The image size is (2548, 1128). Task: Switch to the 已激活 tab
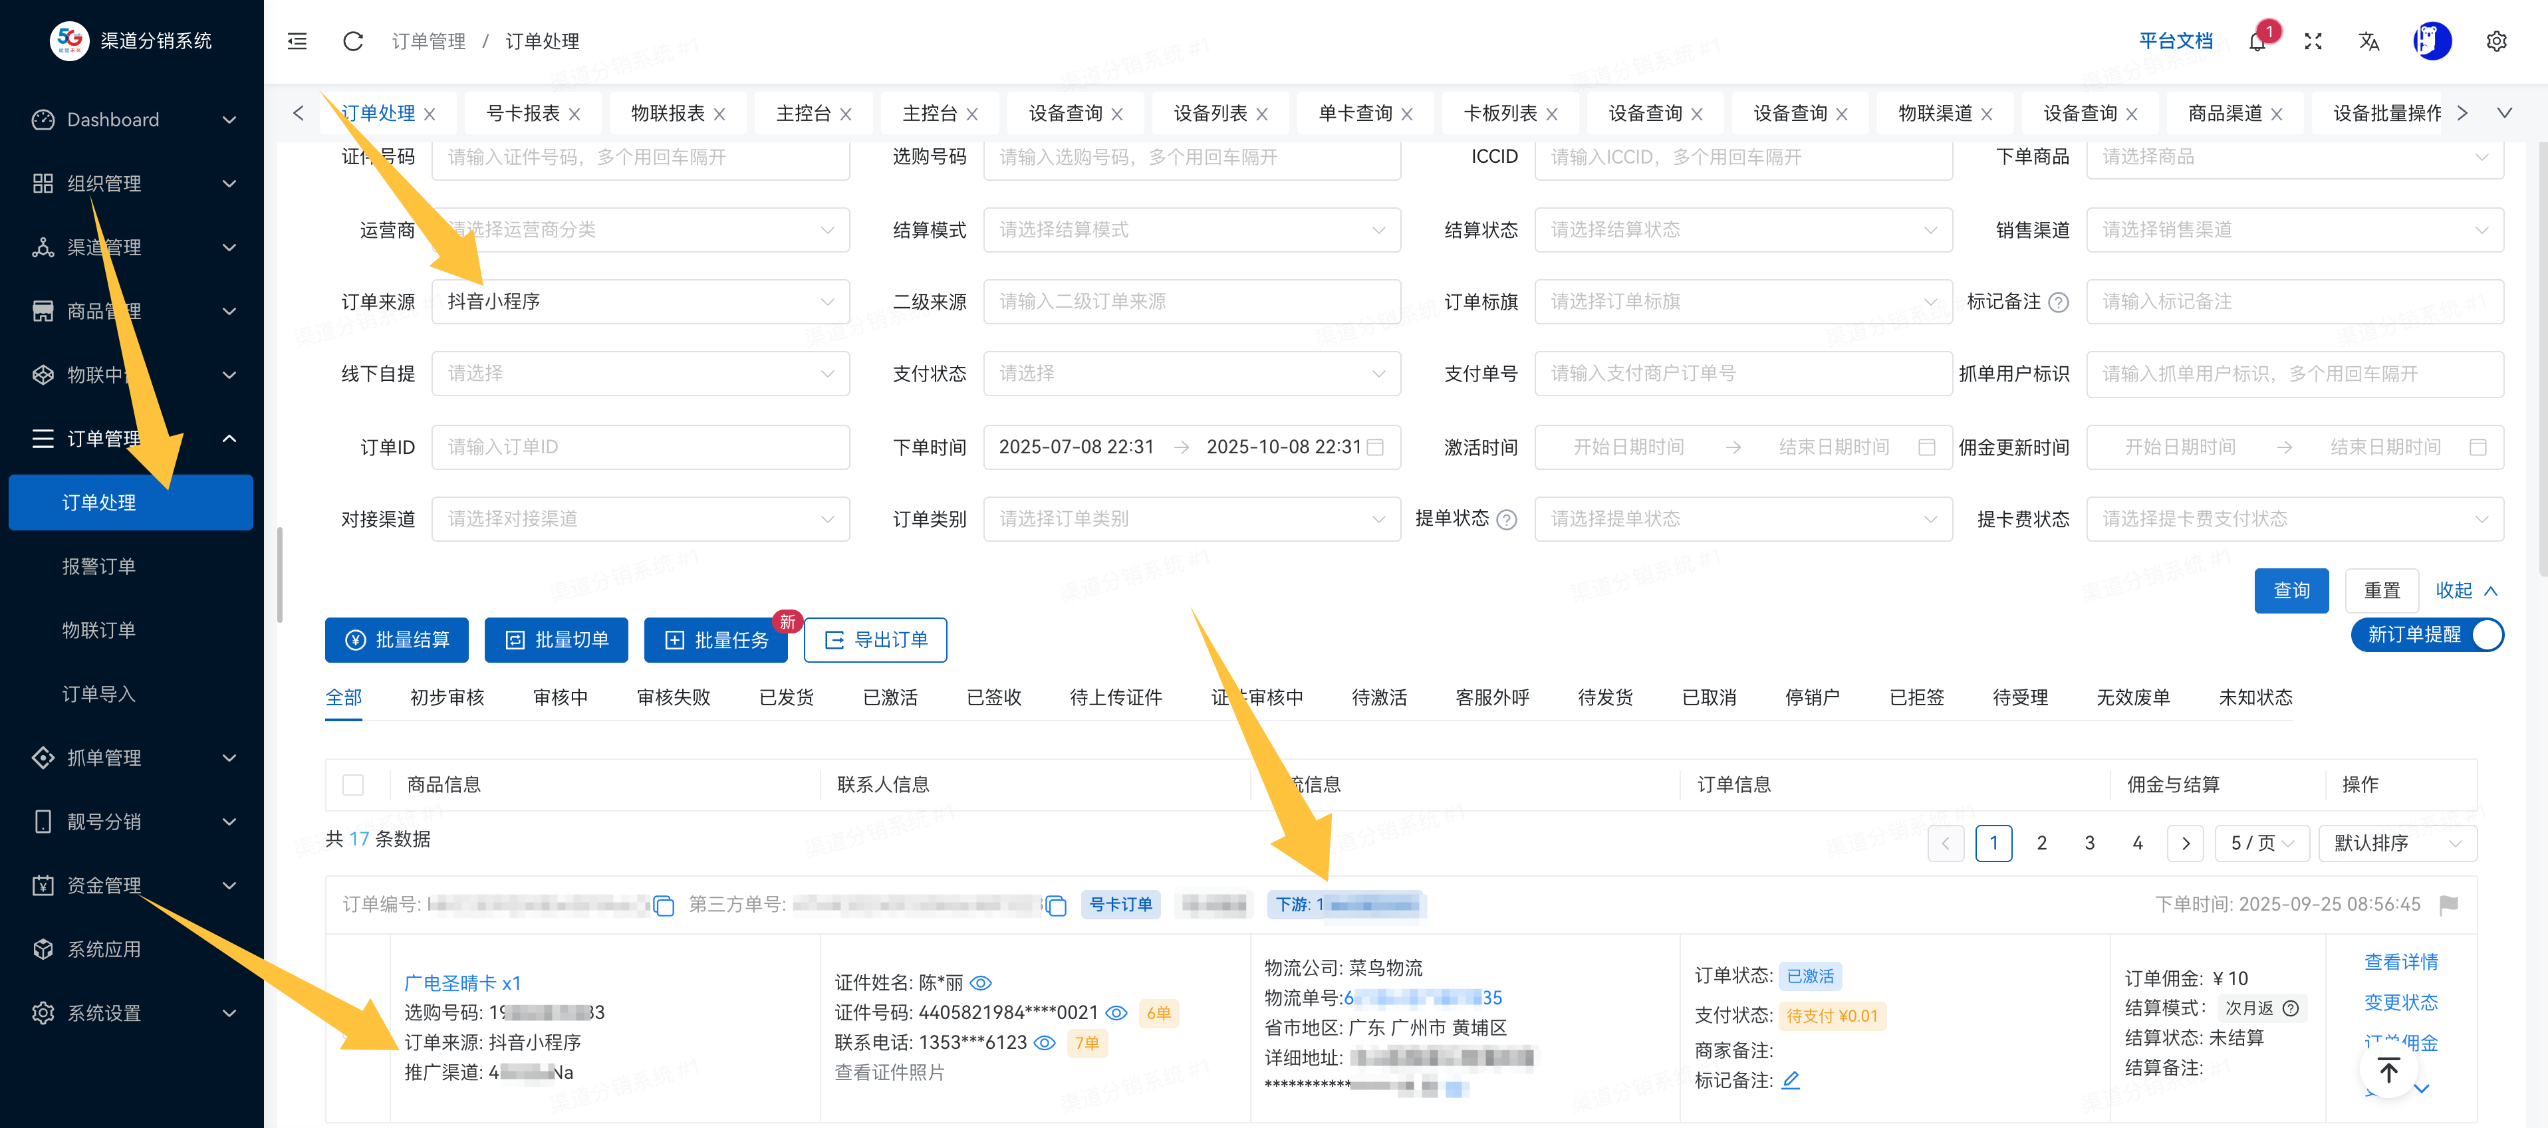click(889, 697)
